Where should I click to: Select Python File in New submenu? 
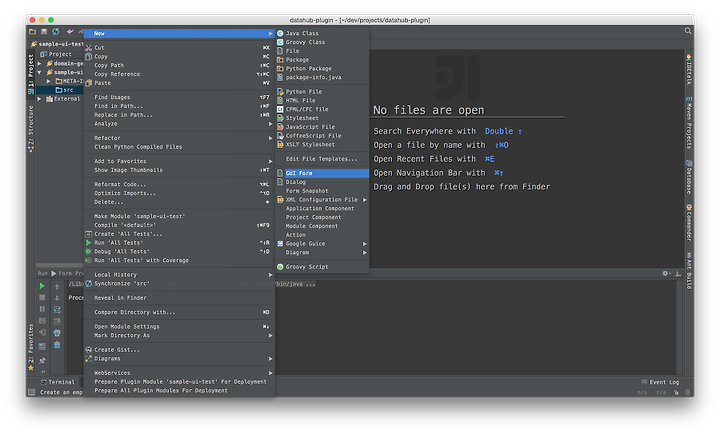coord(322,91)
